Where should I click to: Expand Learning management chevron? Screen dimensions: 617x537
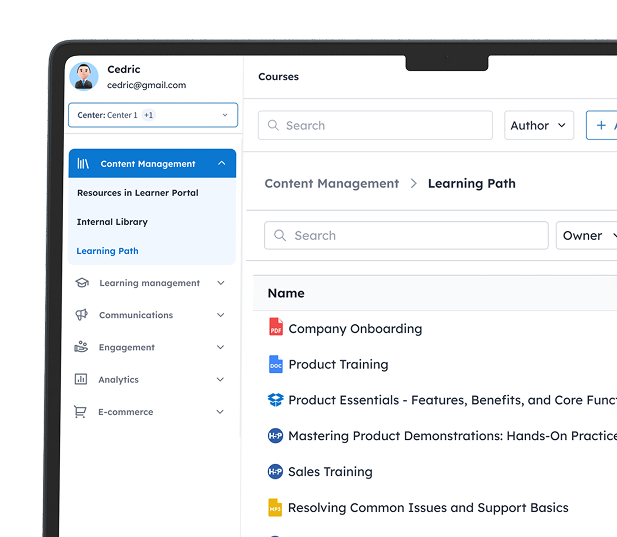(221, 283)
